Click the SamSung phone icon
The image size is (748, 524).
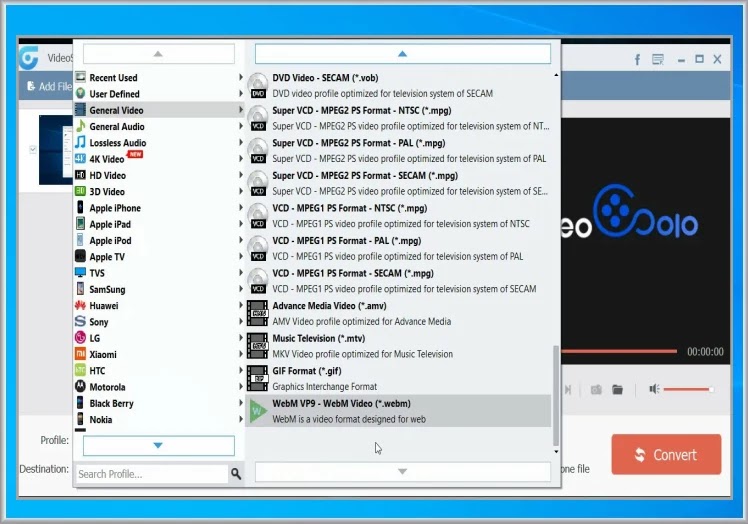point(80,289)
